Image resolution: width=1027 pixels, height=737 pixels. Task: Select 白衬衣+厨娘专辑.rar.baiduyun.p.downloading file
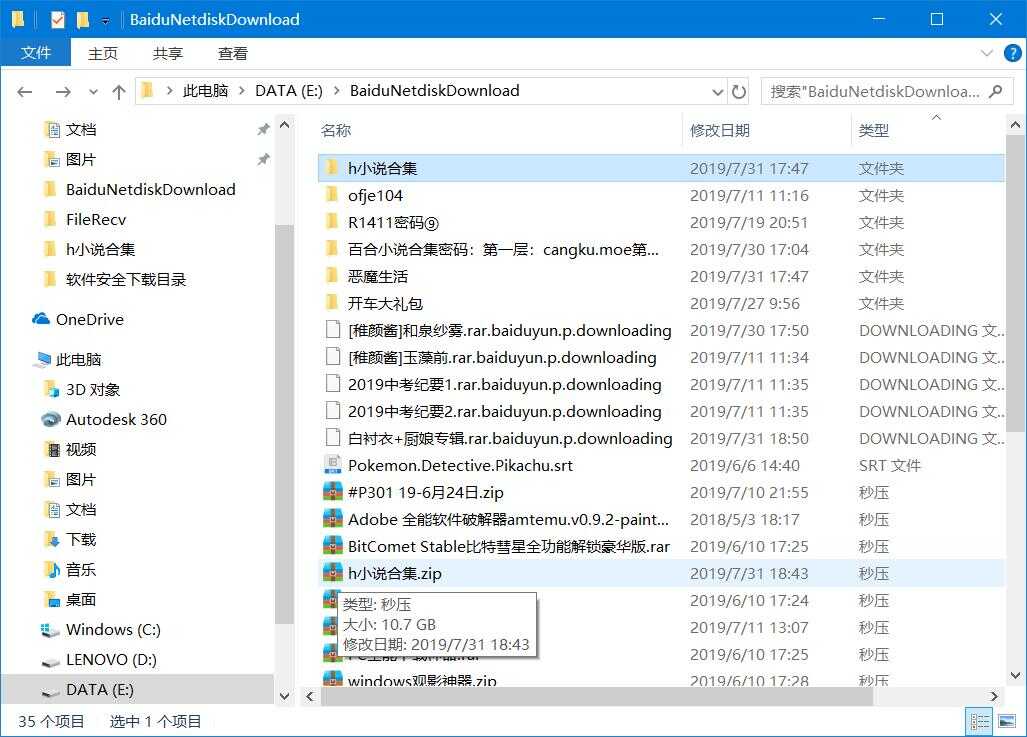pyautogui.click(x=510, y=438)
